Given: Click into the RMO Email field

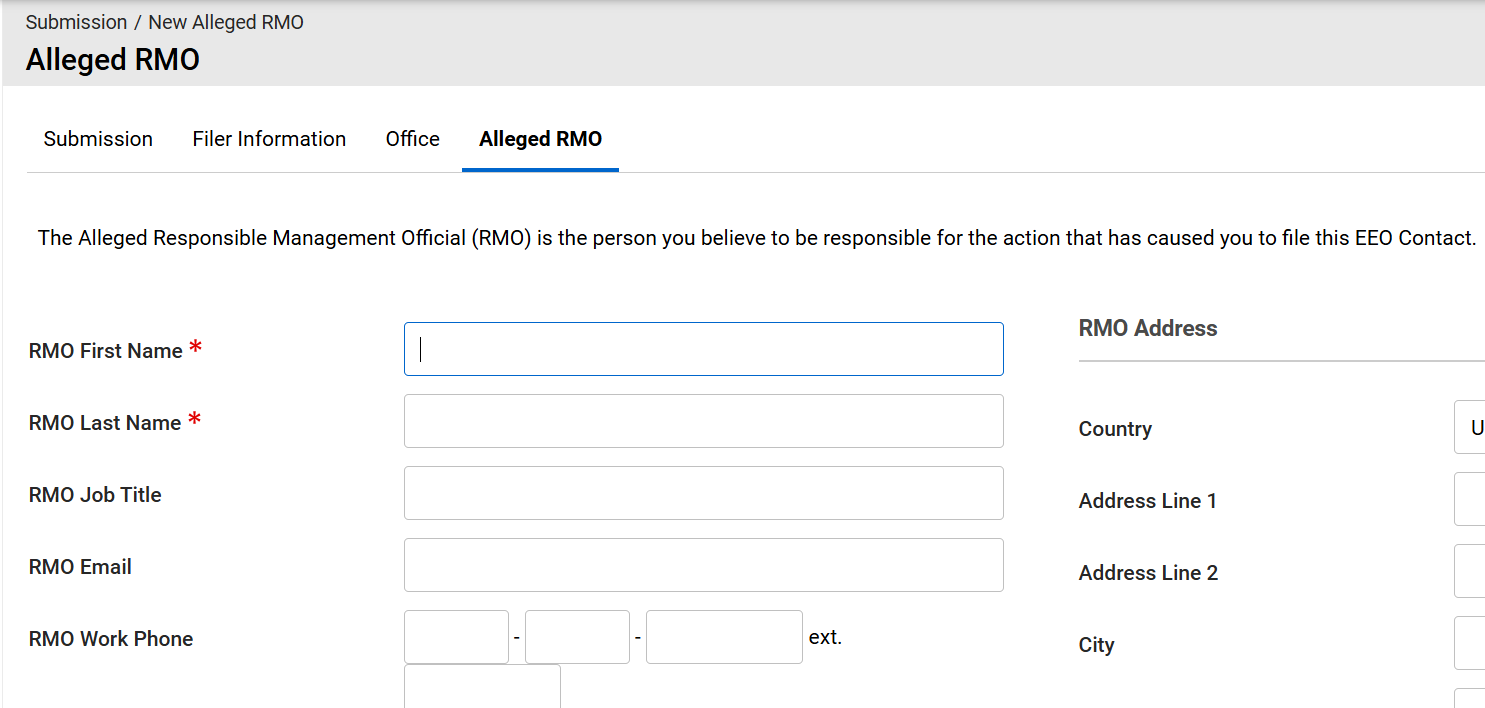Looking at the screenshot, I should pos(703,565).
